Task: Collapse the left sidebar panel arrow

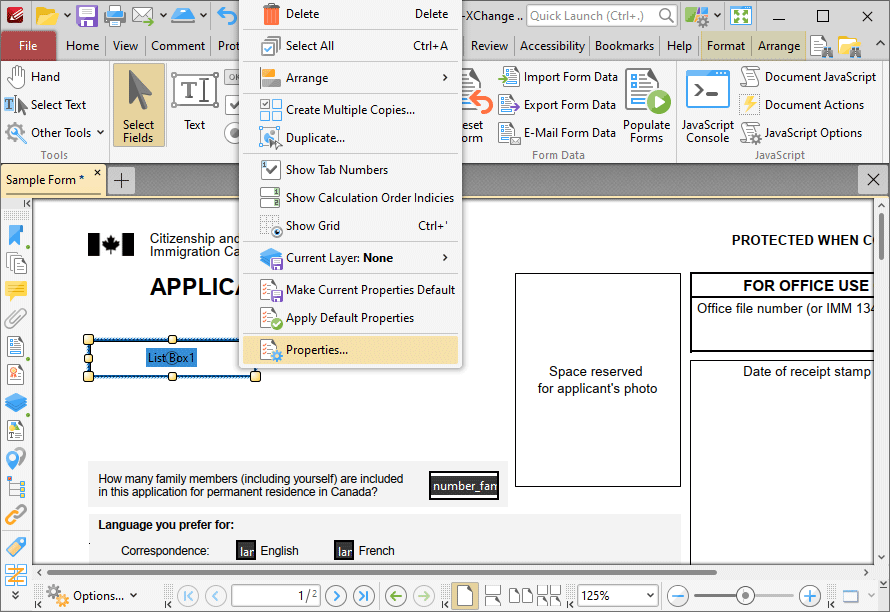Action: [x=26, y=203]
